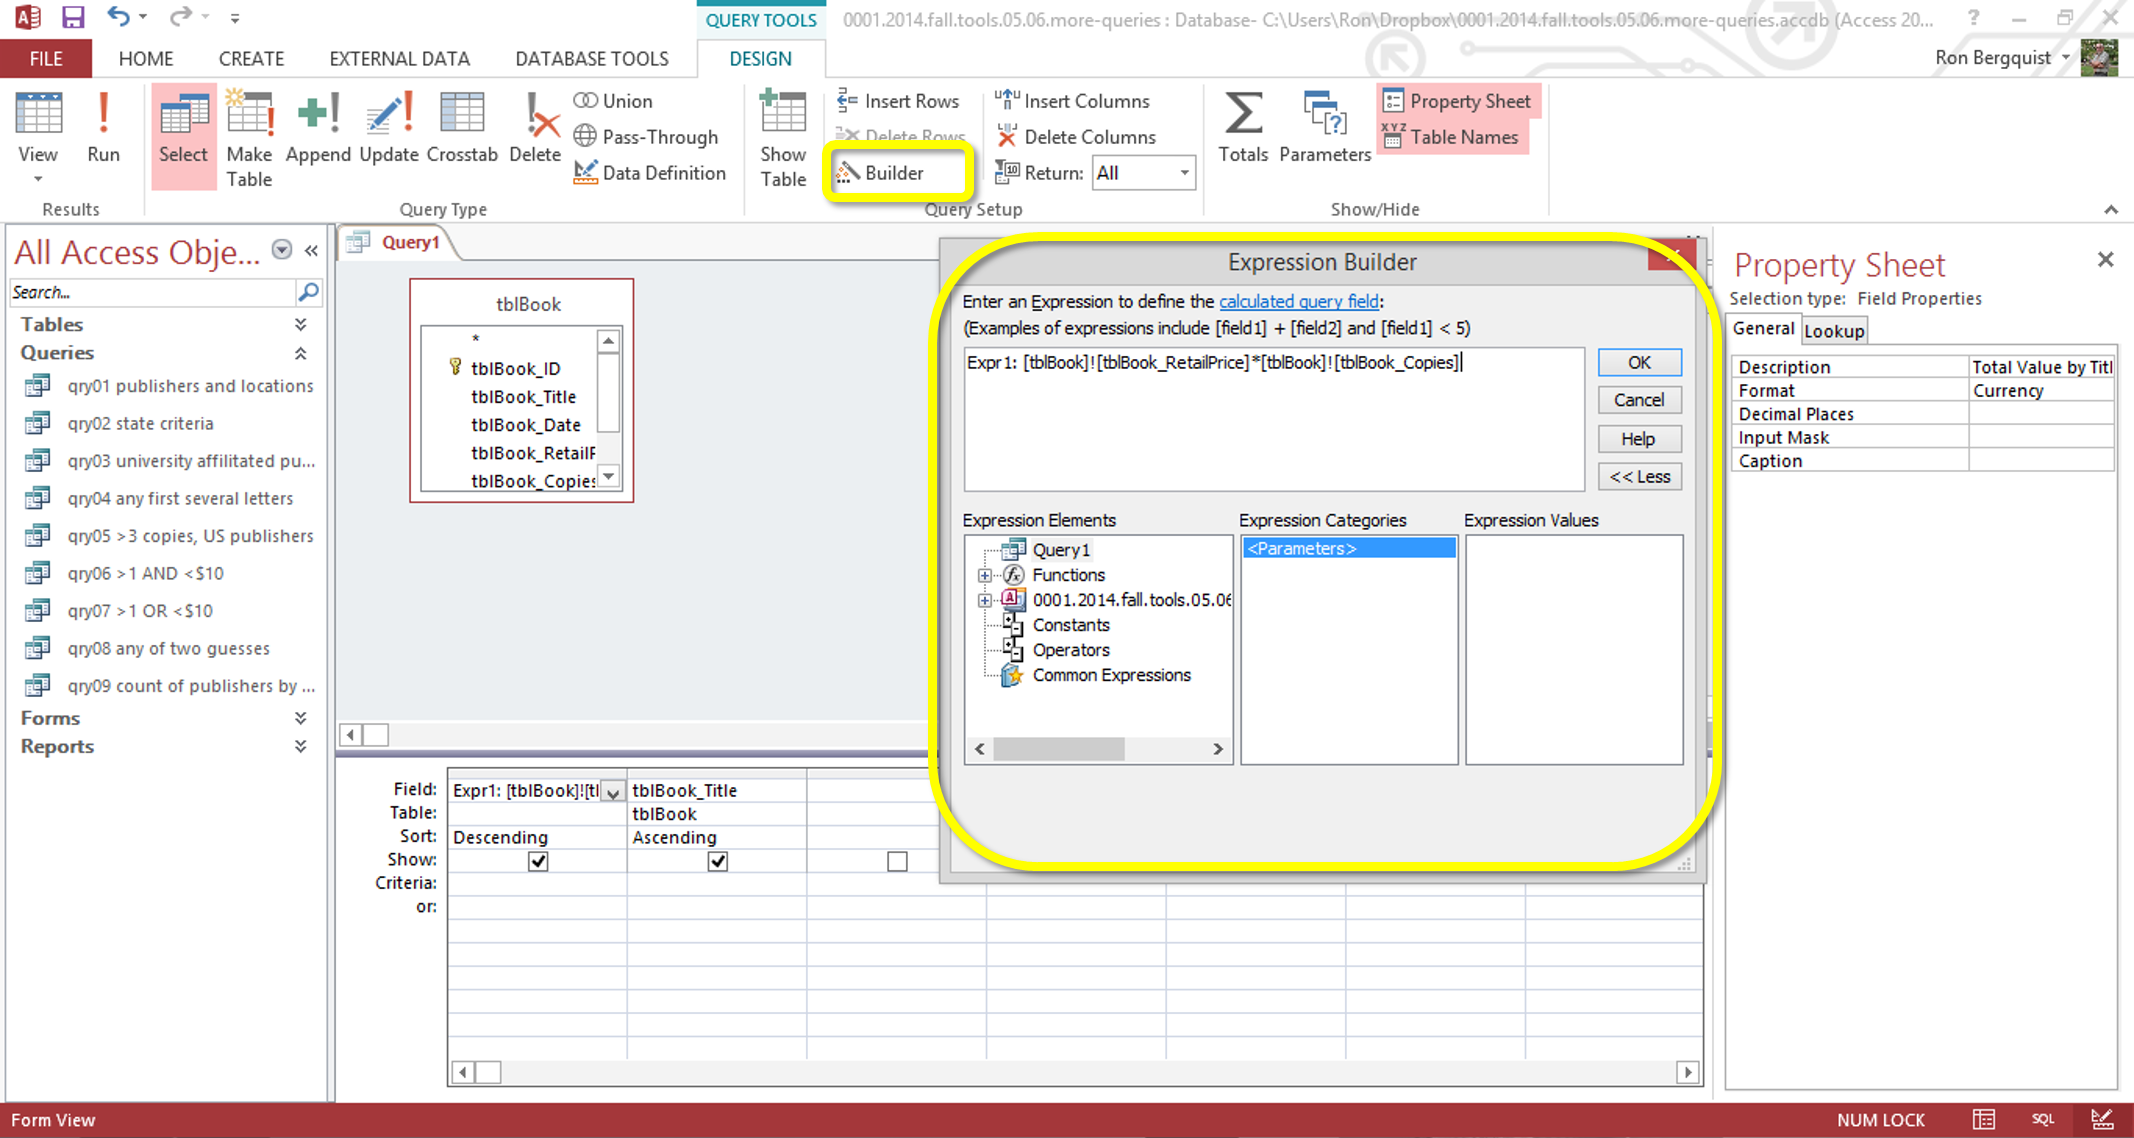Expand Functions node in Expression Elements
This screenshot has width=2134, height=1138.
(985, 575)
